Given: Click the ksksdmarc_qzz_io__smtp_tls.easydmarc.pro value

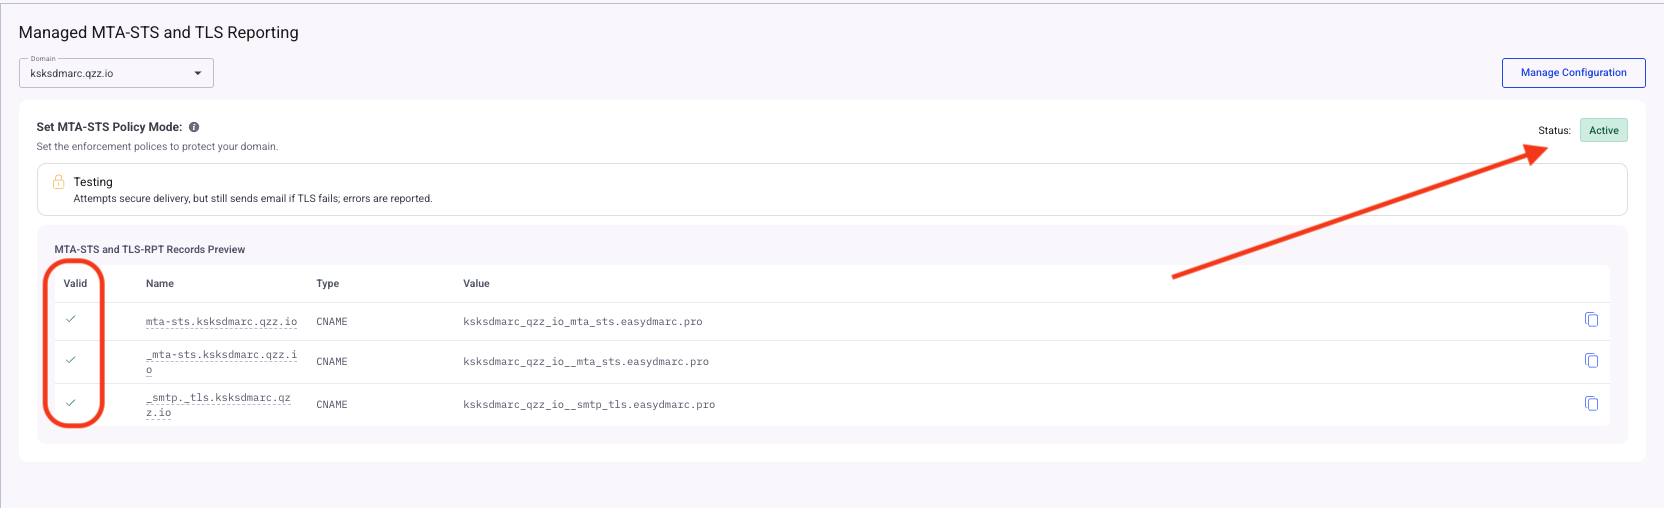Looking at the screenshot, I should [589, 405].
